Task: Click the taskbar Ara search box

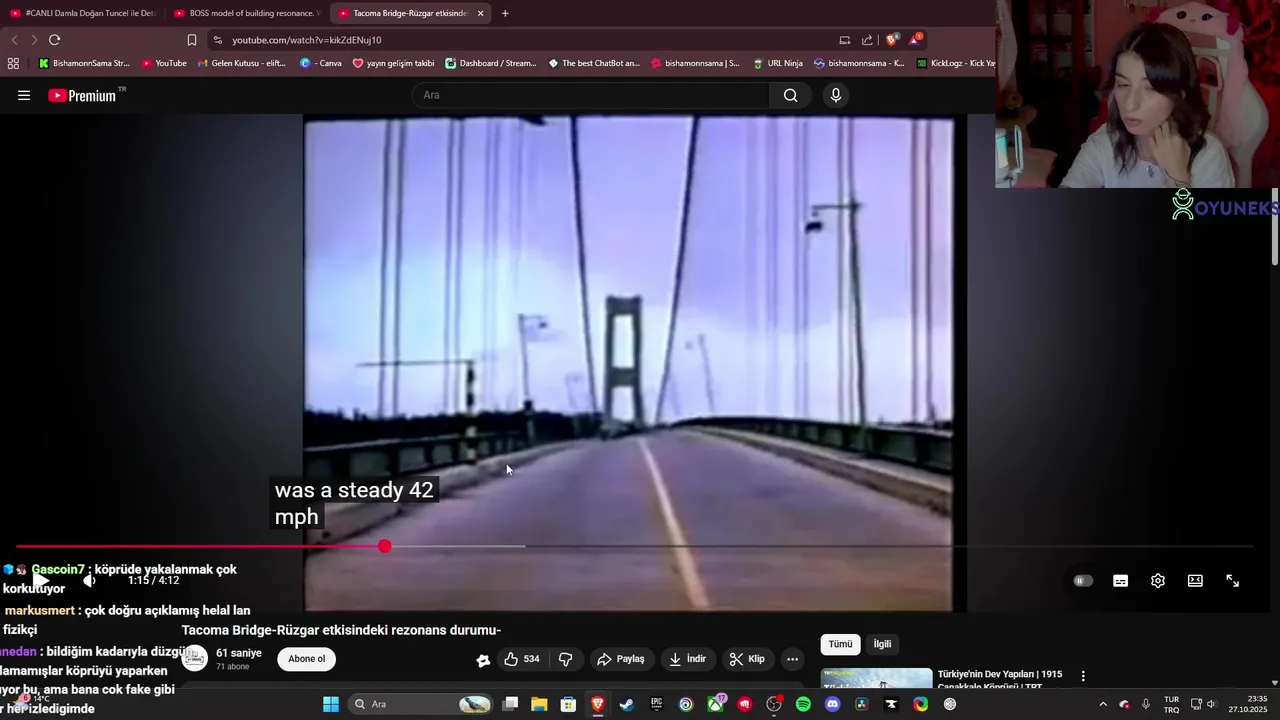Action: pos(422,704)
